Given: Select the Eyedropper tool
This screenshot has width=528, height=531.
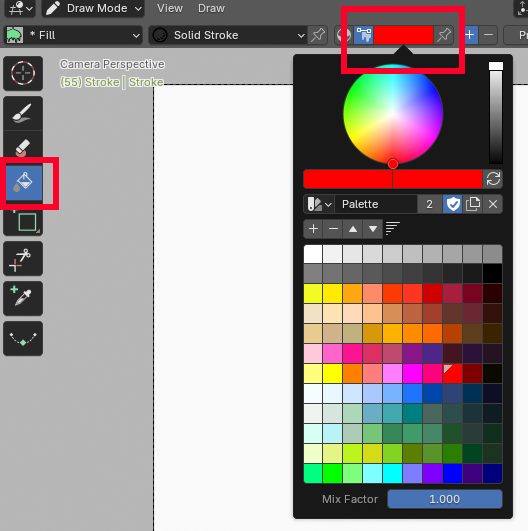Looking at the screenshot, I should (23, 298).
